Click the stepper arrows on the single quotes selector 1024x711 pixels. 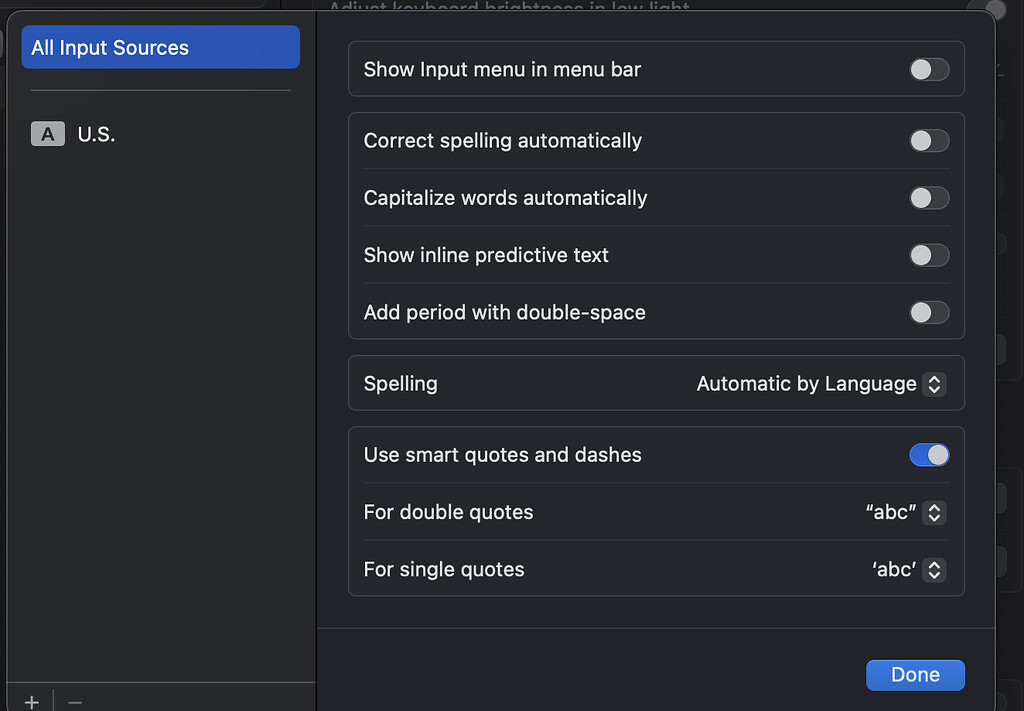click(933, 569)
